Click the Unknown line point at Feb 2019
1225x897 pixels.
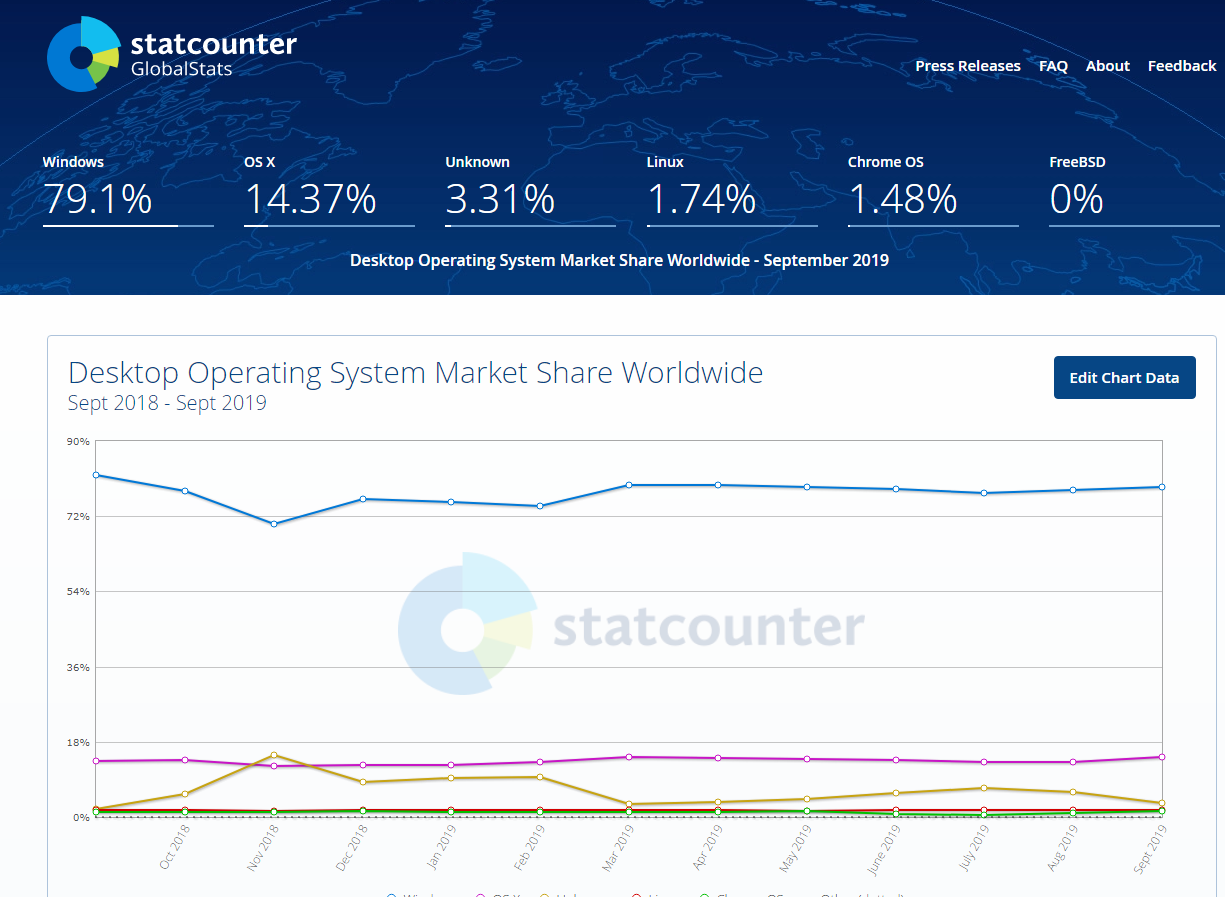coord(540,777)
